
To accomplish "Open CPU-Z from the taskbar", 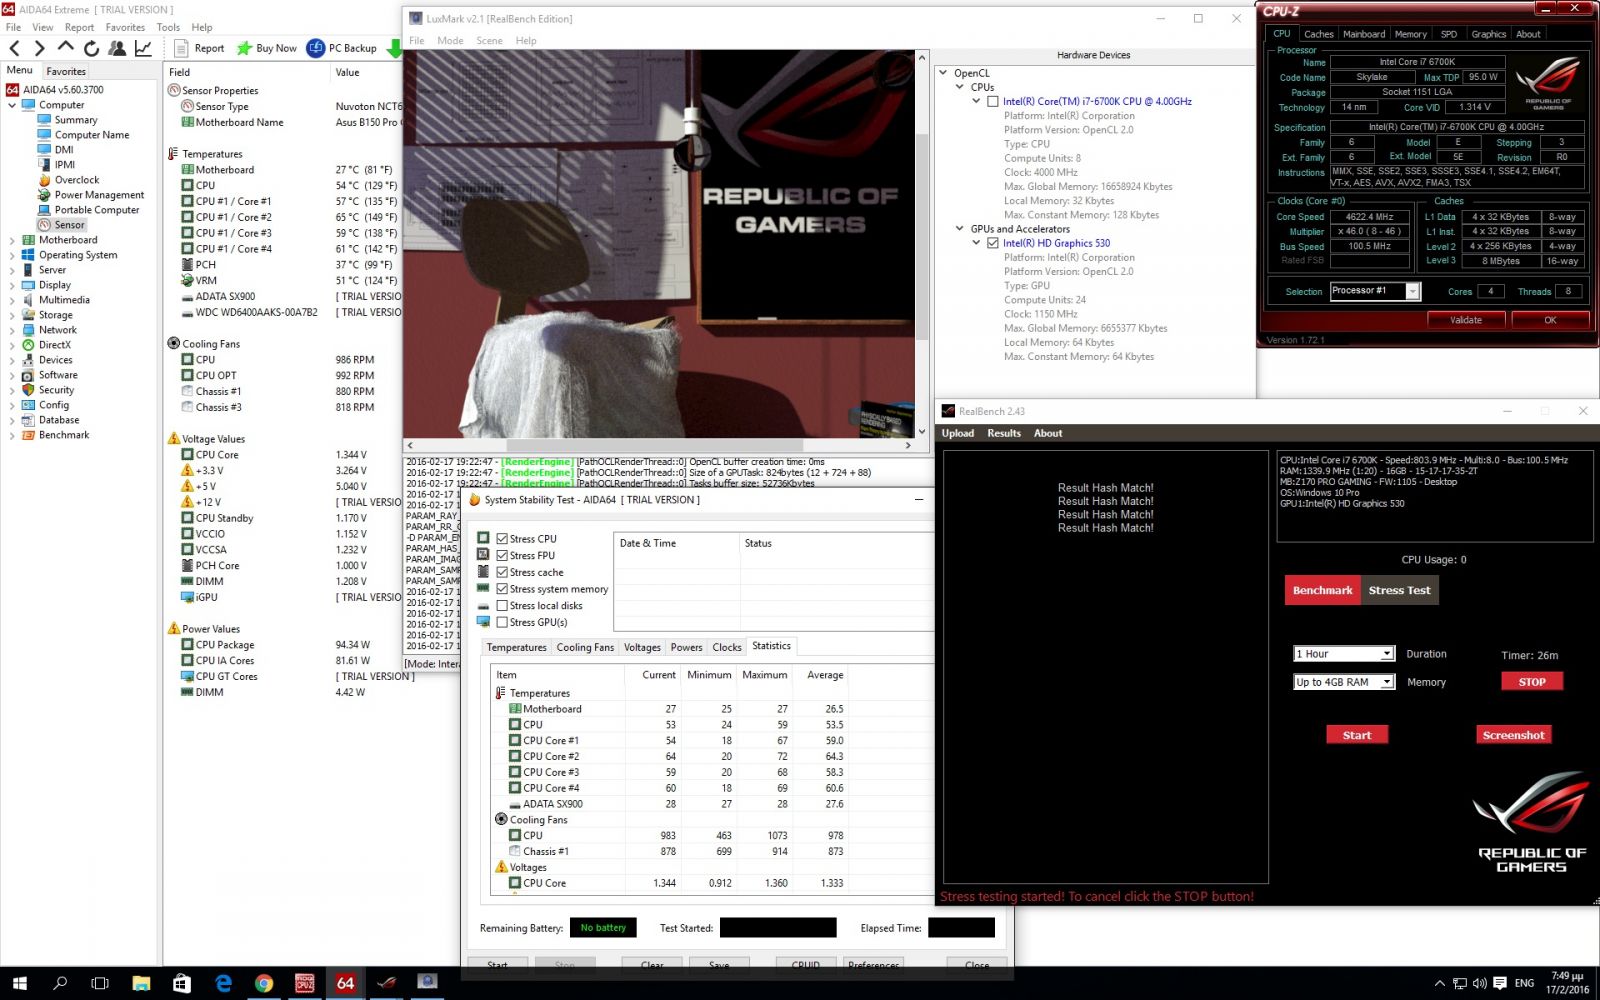I will [x=304, y=983].
